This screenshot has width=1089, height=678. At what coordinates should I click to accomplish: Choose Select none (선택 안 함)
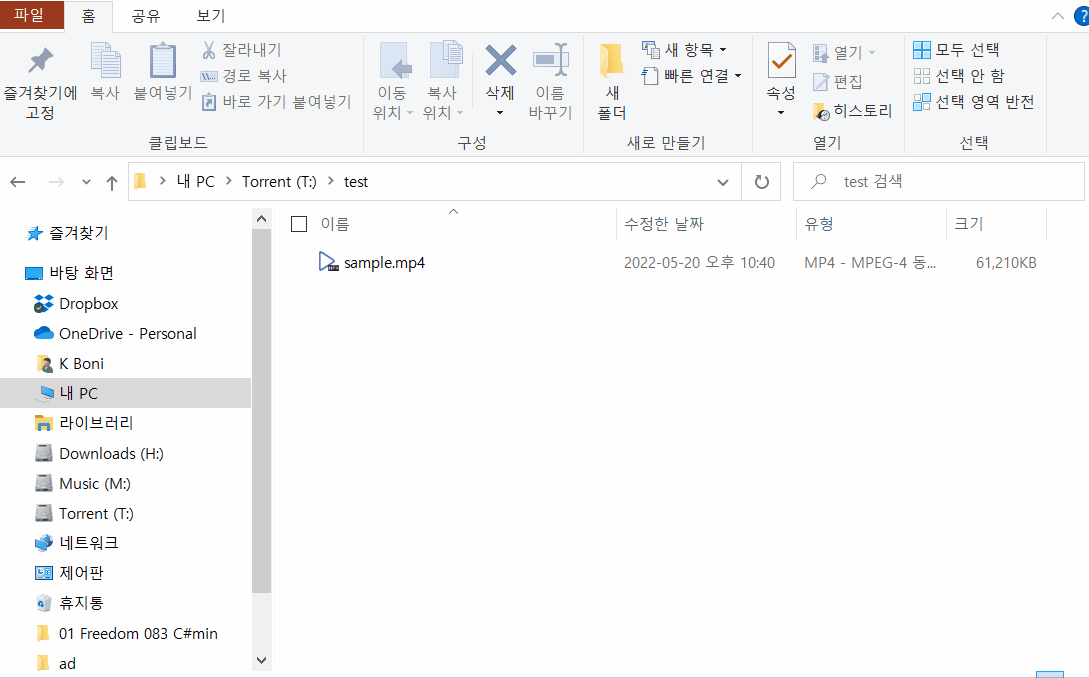click(959, 76)
